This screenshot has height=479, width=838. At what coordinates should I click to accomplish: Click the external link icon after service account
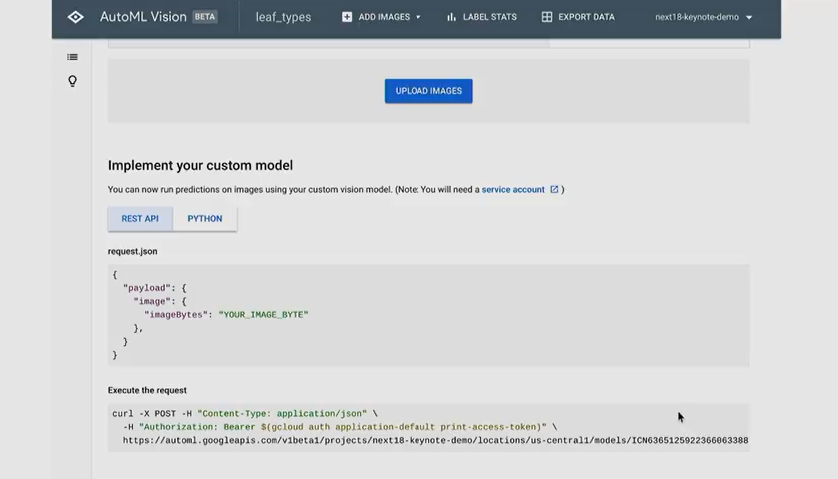554,189
